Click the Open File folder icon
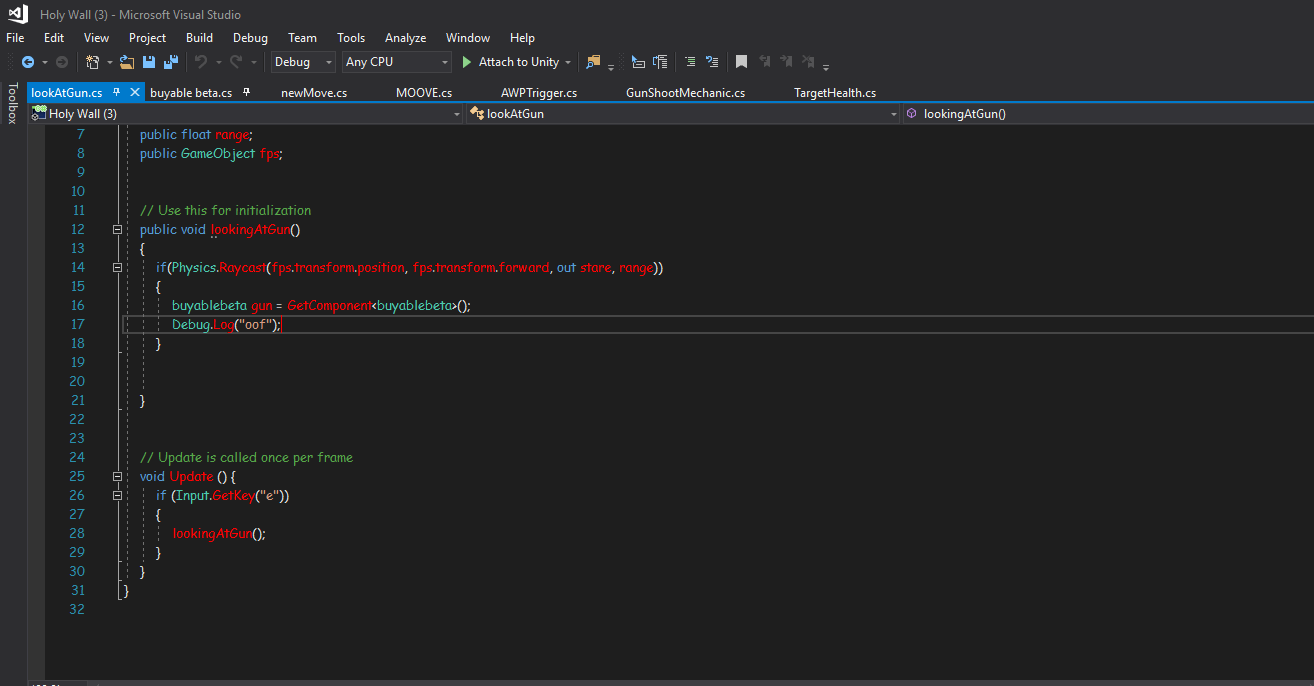The width and height of the screenshot is (1314, 686). (126, 62)
